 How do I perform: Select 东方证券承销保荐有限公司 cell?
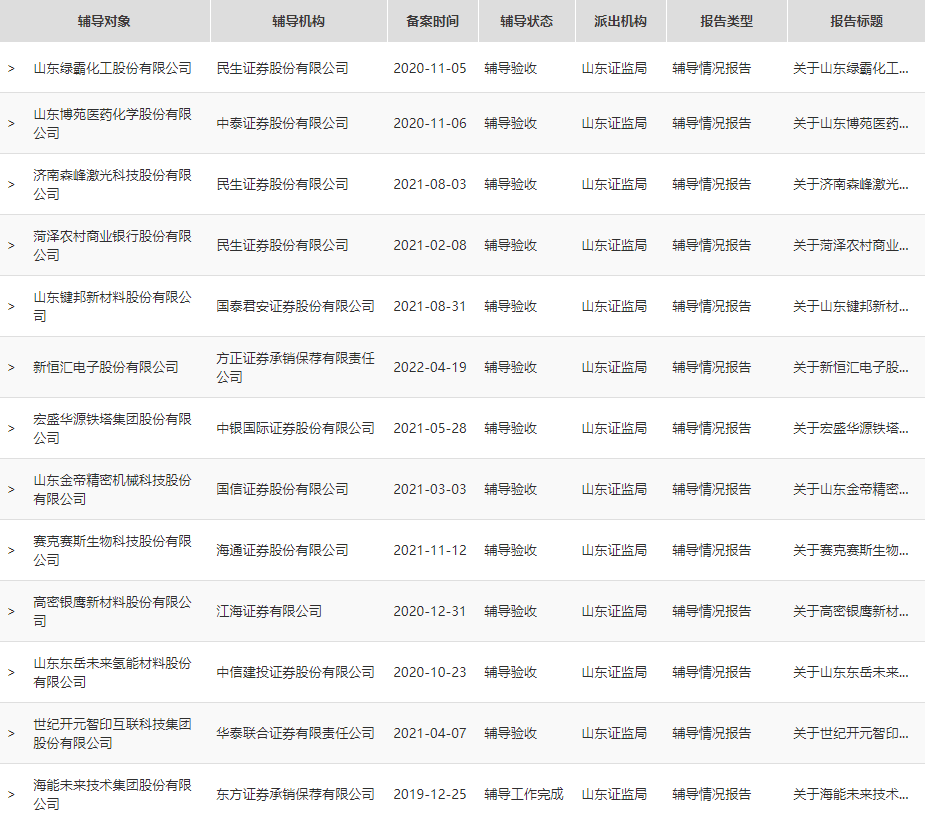[x=295, y=794]
